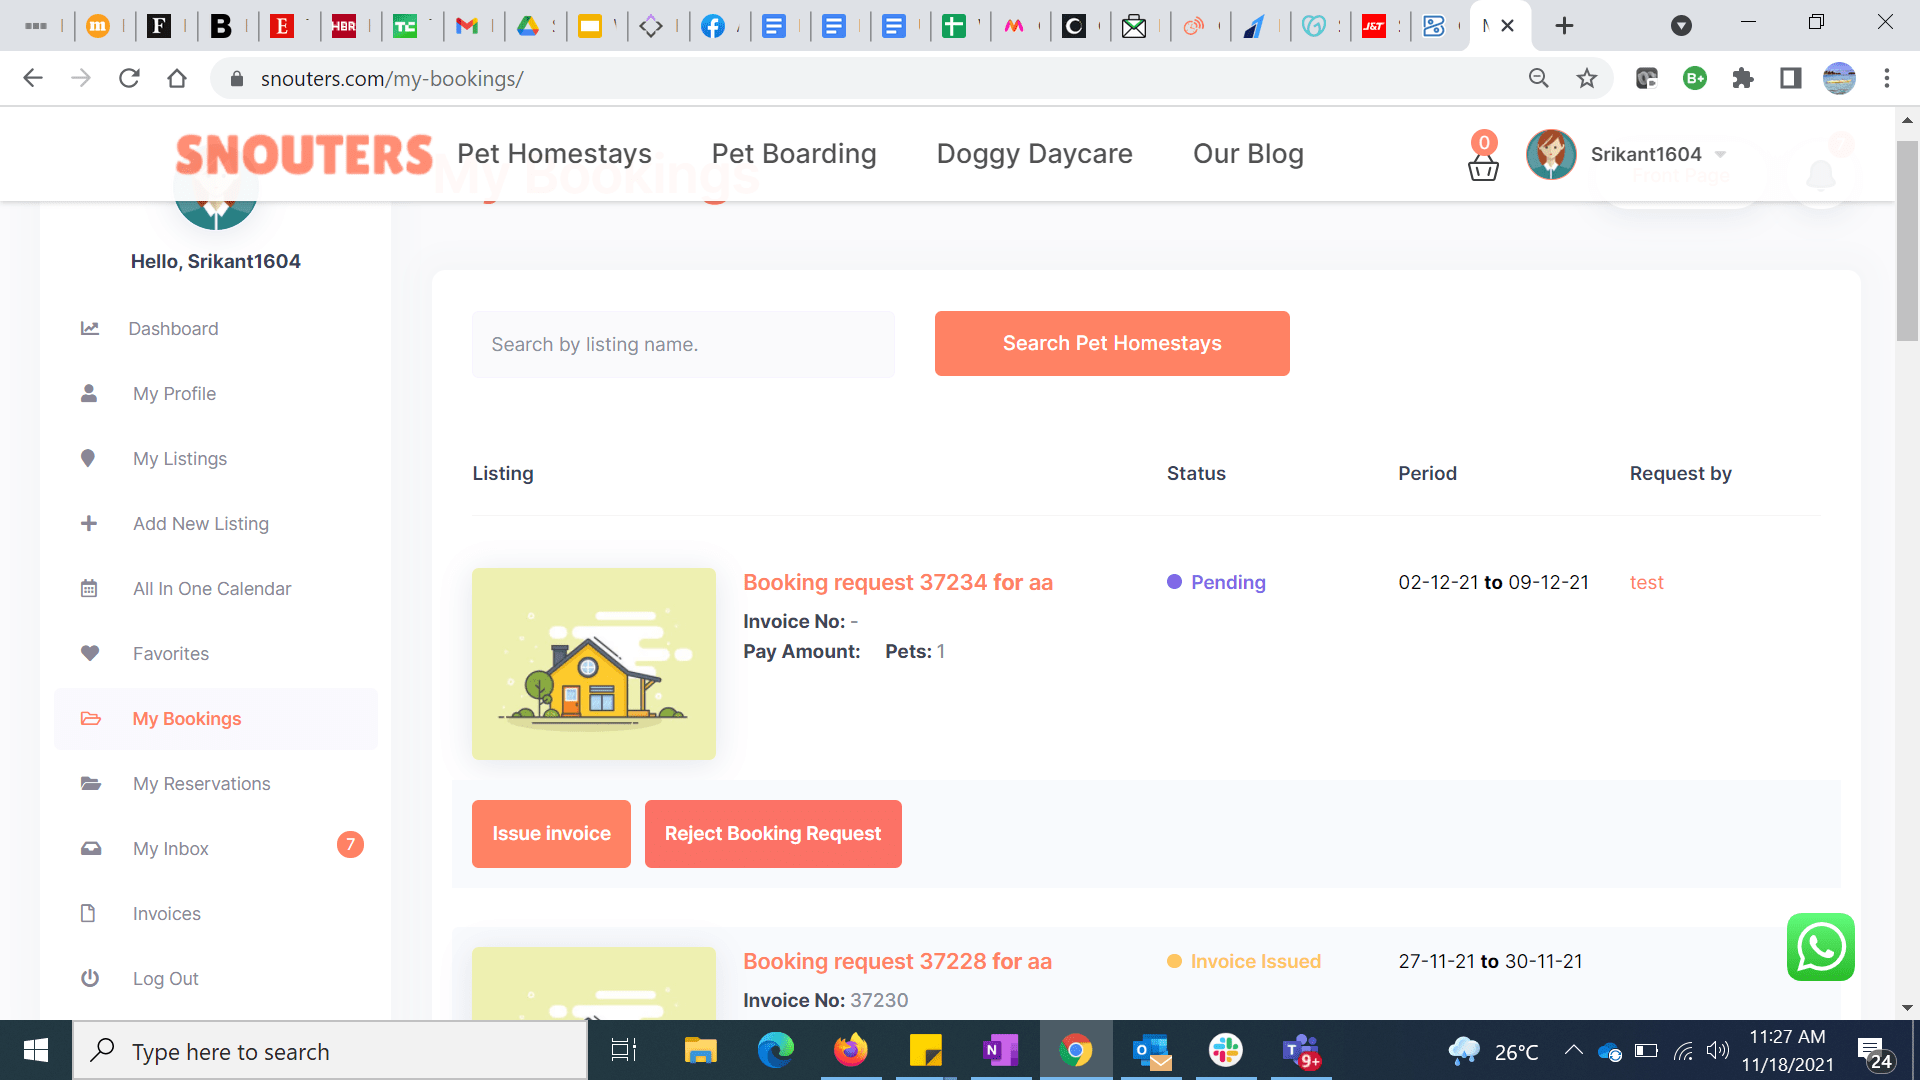Click Windows taskbar search box

point(330,1051)
